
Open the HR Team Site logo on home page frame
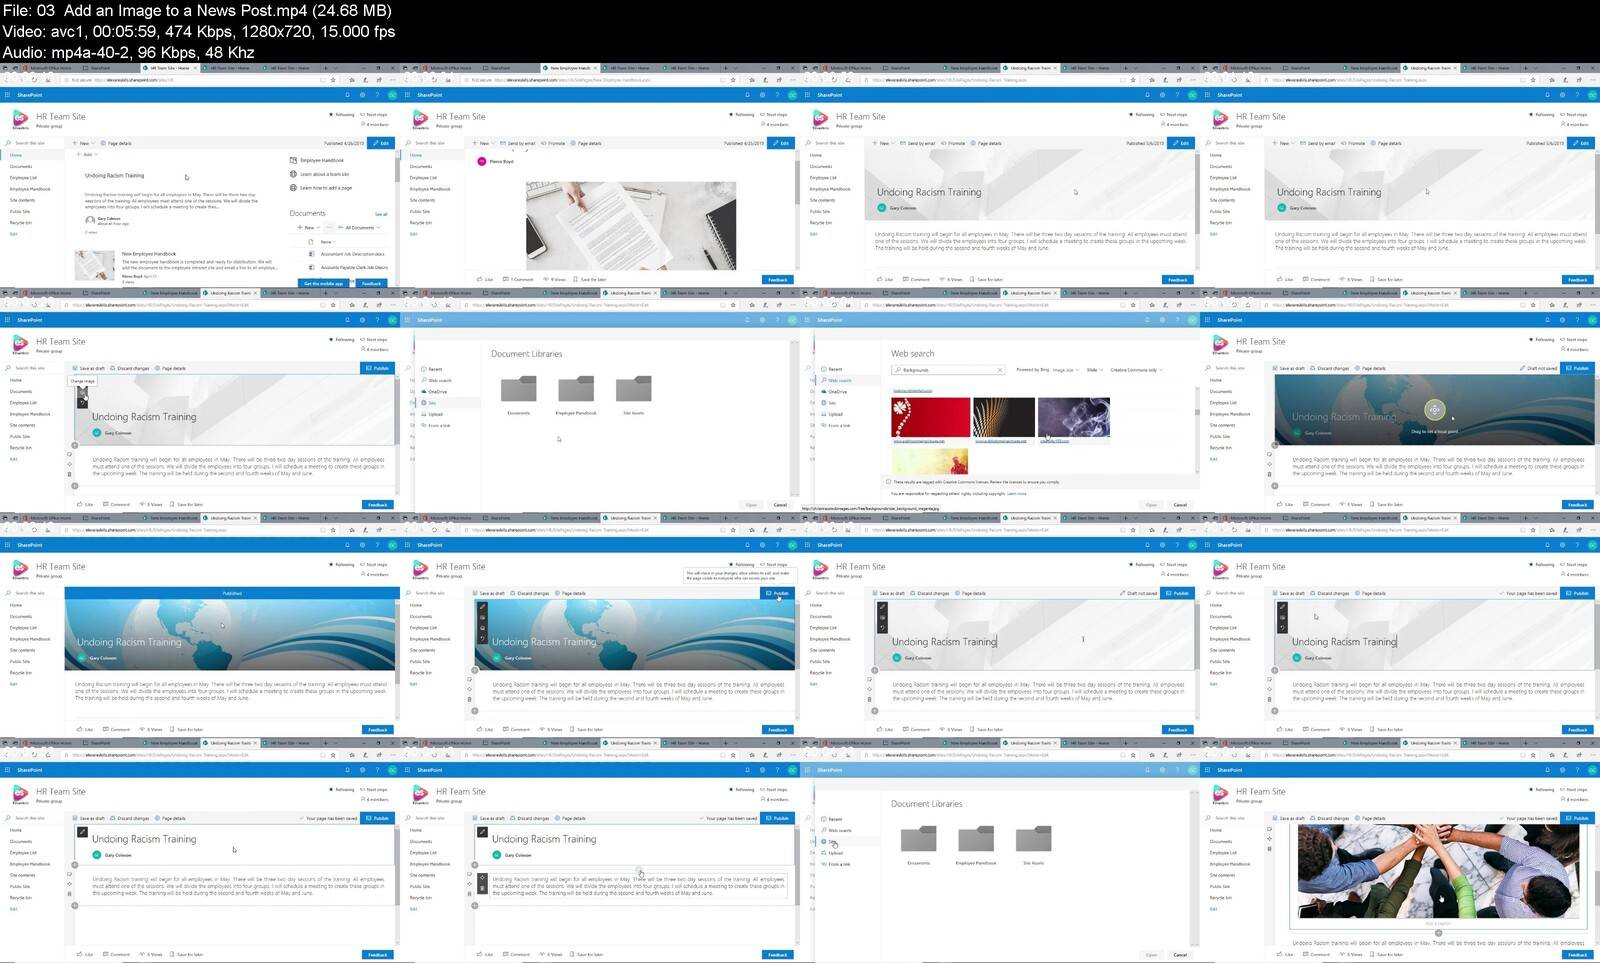(x=20, y=119)
